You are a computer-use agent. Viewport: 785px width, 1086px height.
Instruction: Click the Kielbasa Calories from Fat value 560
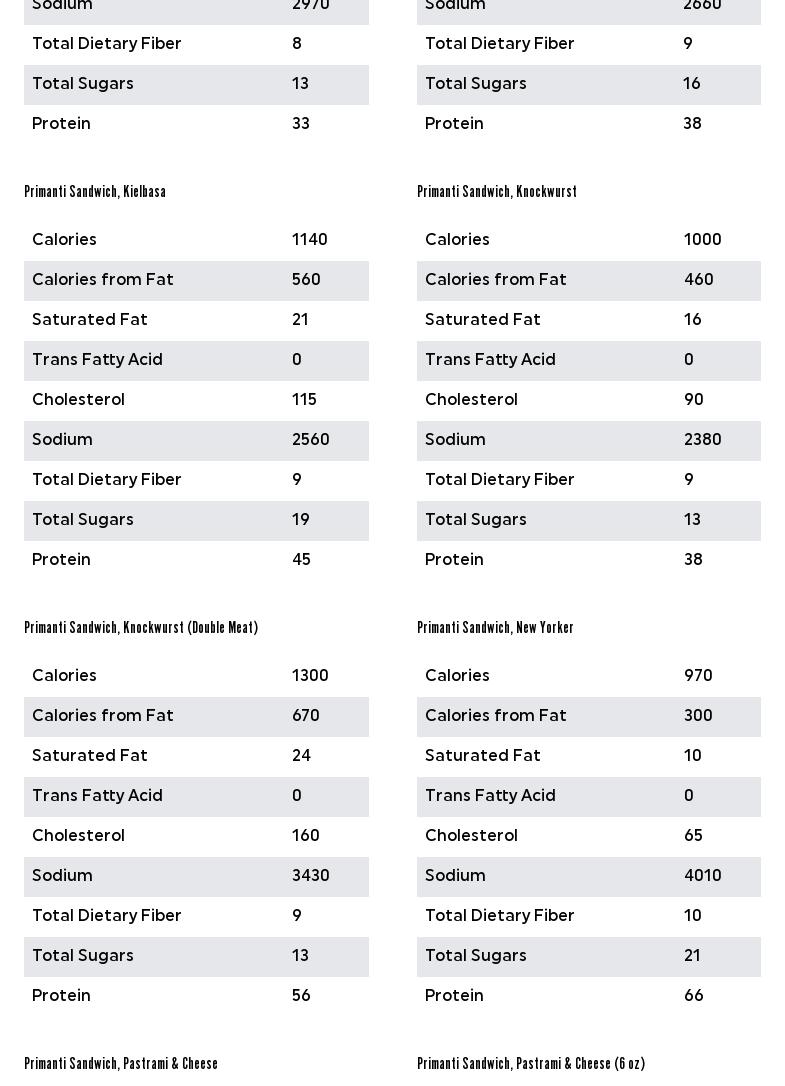(x=306, y=280)
